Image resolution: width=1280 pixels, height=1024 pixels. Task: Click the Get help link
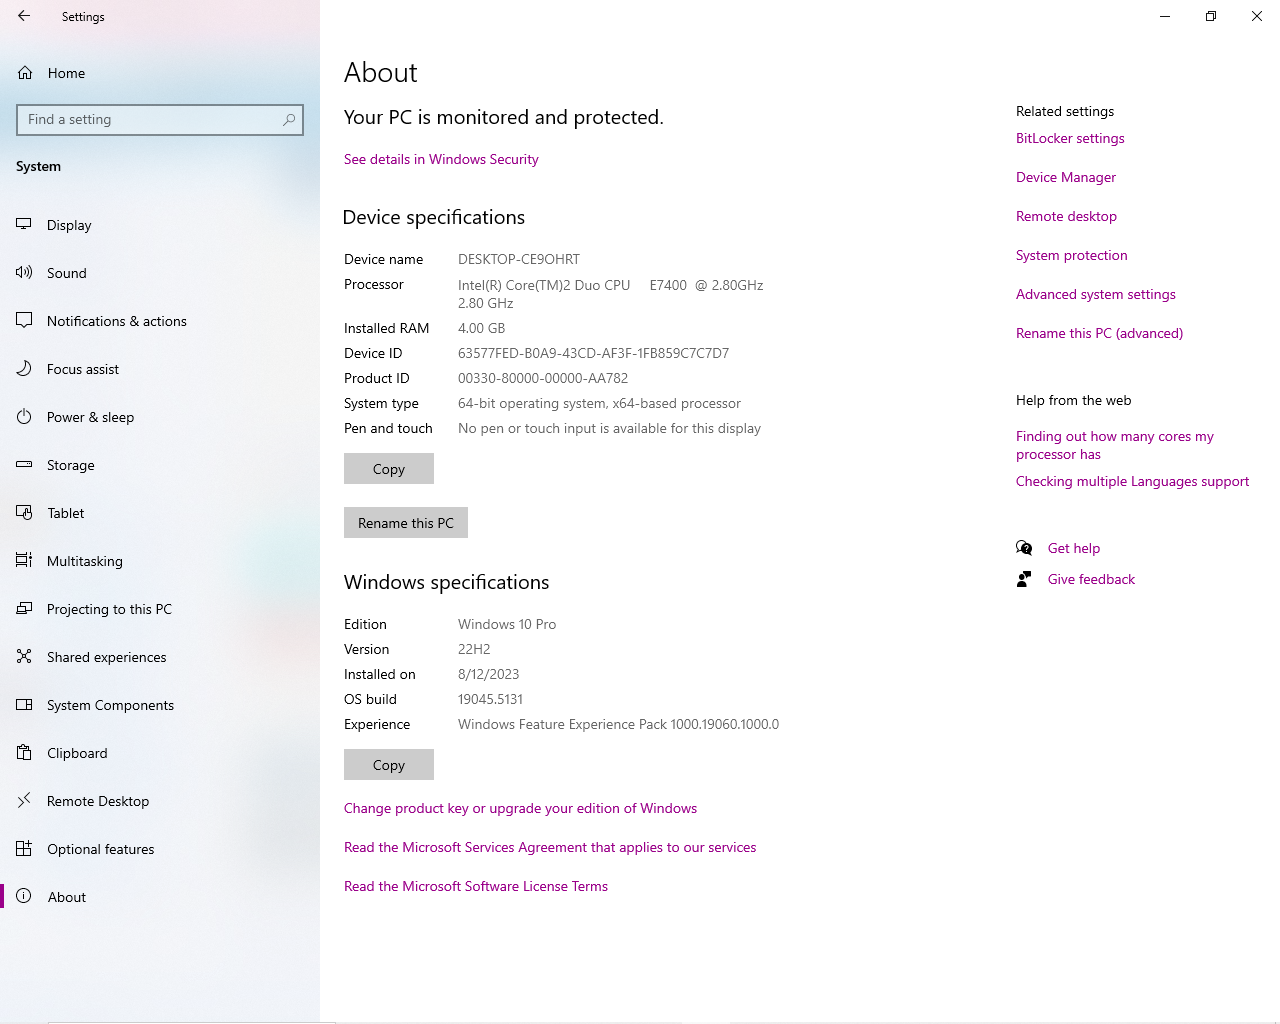[1074, 548]
